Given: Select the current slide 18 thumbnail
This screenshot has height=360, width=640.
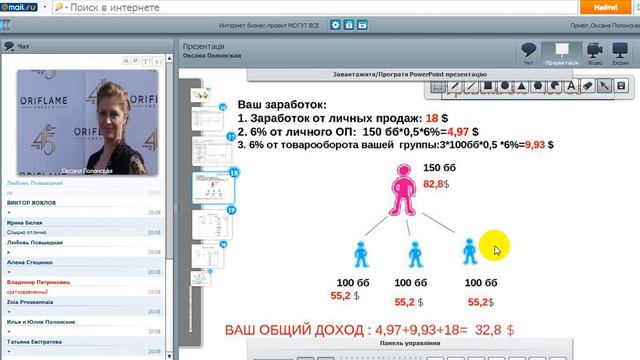Looking at the screenshot, I should (213, 187).
